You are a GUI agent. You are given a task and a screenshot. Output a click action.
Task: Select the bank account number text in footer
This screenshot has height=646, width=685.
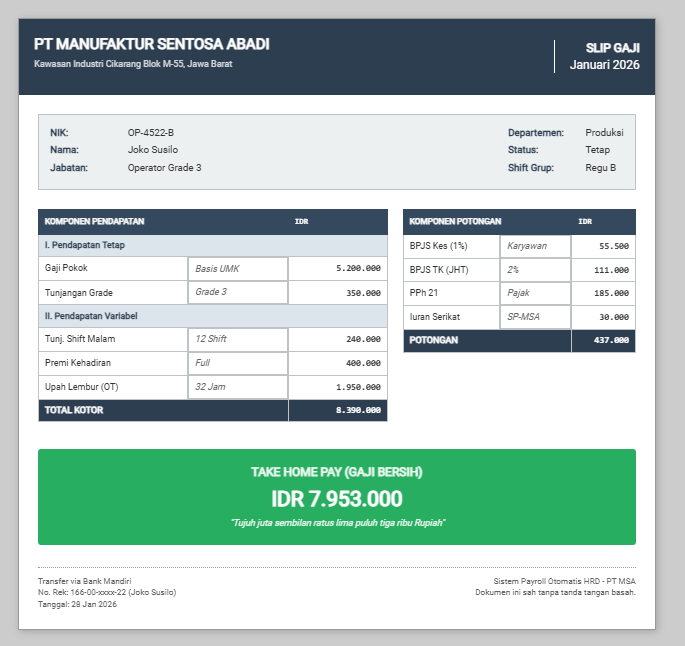[107, 592]
